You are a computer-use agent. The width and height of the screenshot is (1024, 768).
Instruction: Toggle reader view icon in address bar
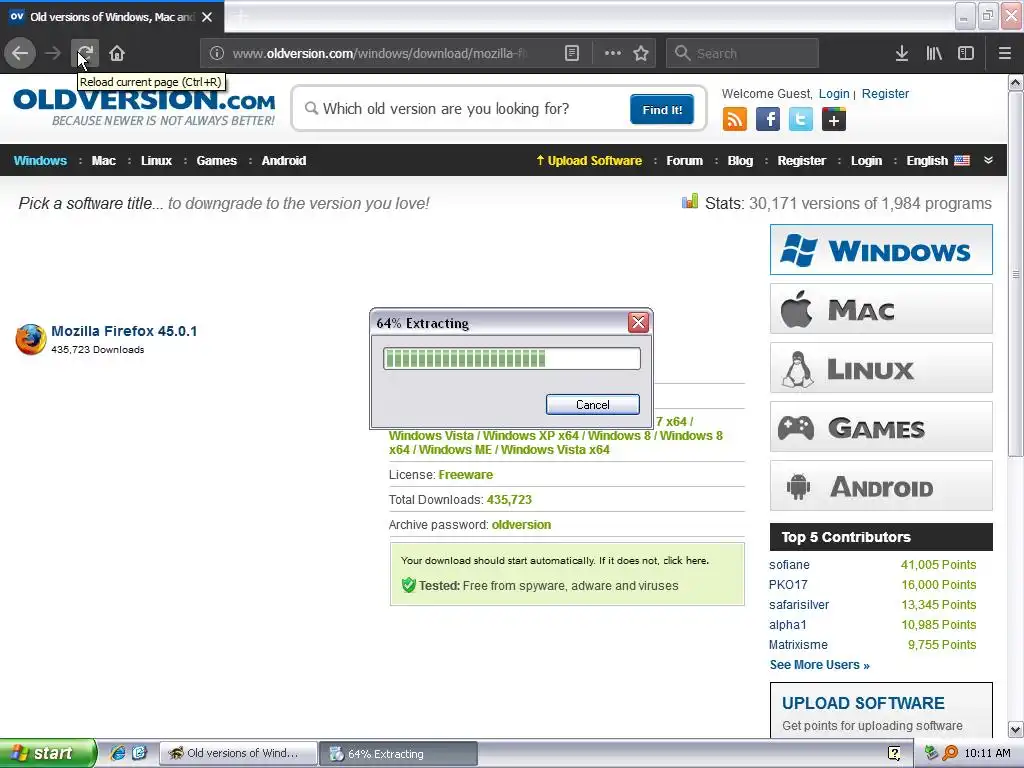pyautogui.click(x=571, y=53)
